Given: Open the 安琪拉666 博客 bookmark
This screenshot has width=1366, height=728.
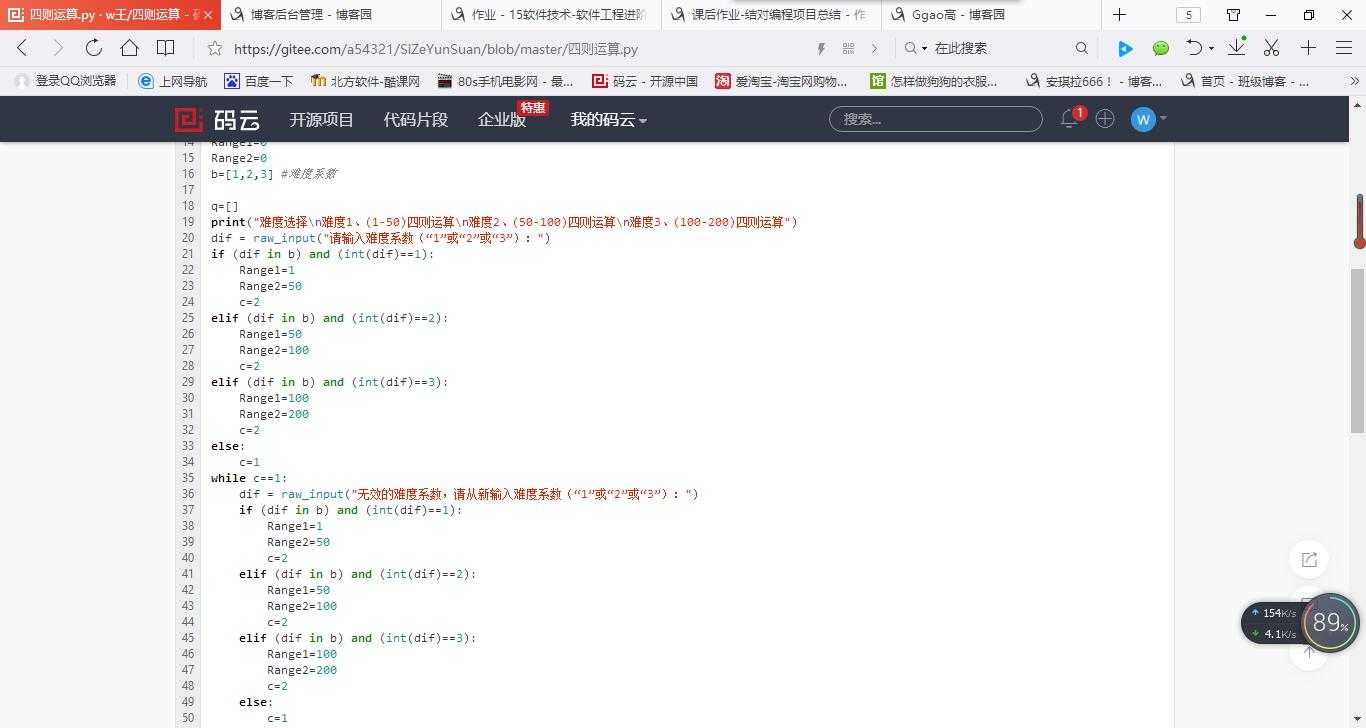Looking at the screenshot, I should (1094, 81).
